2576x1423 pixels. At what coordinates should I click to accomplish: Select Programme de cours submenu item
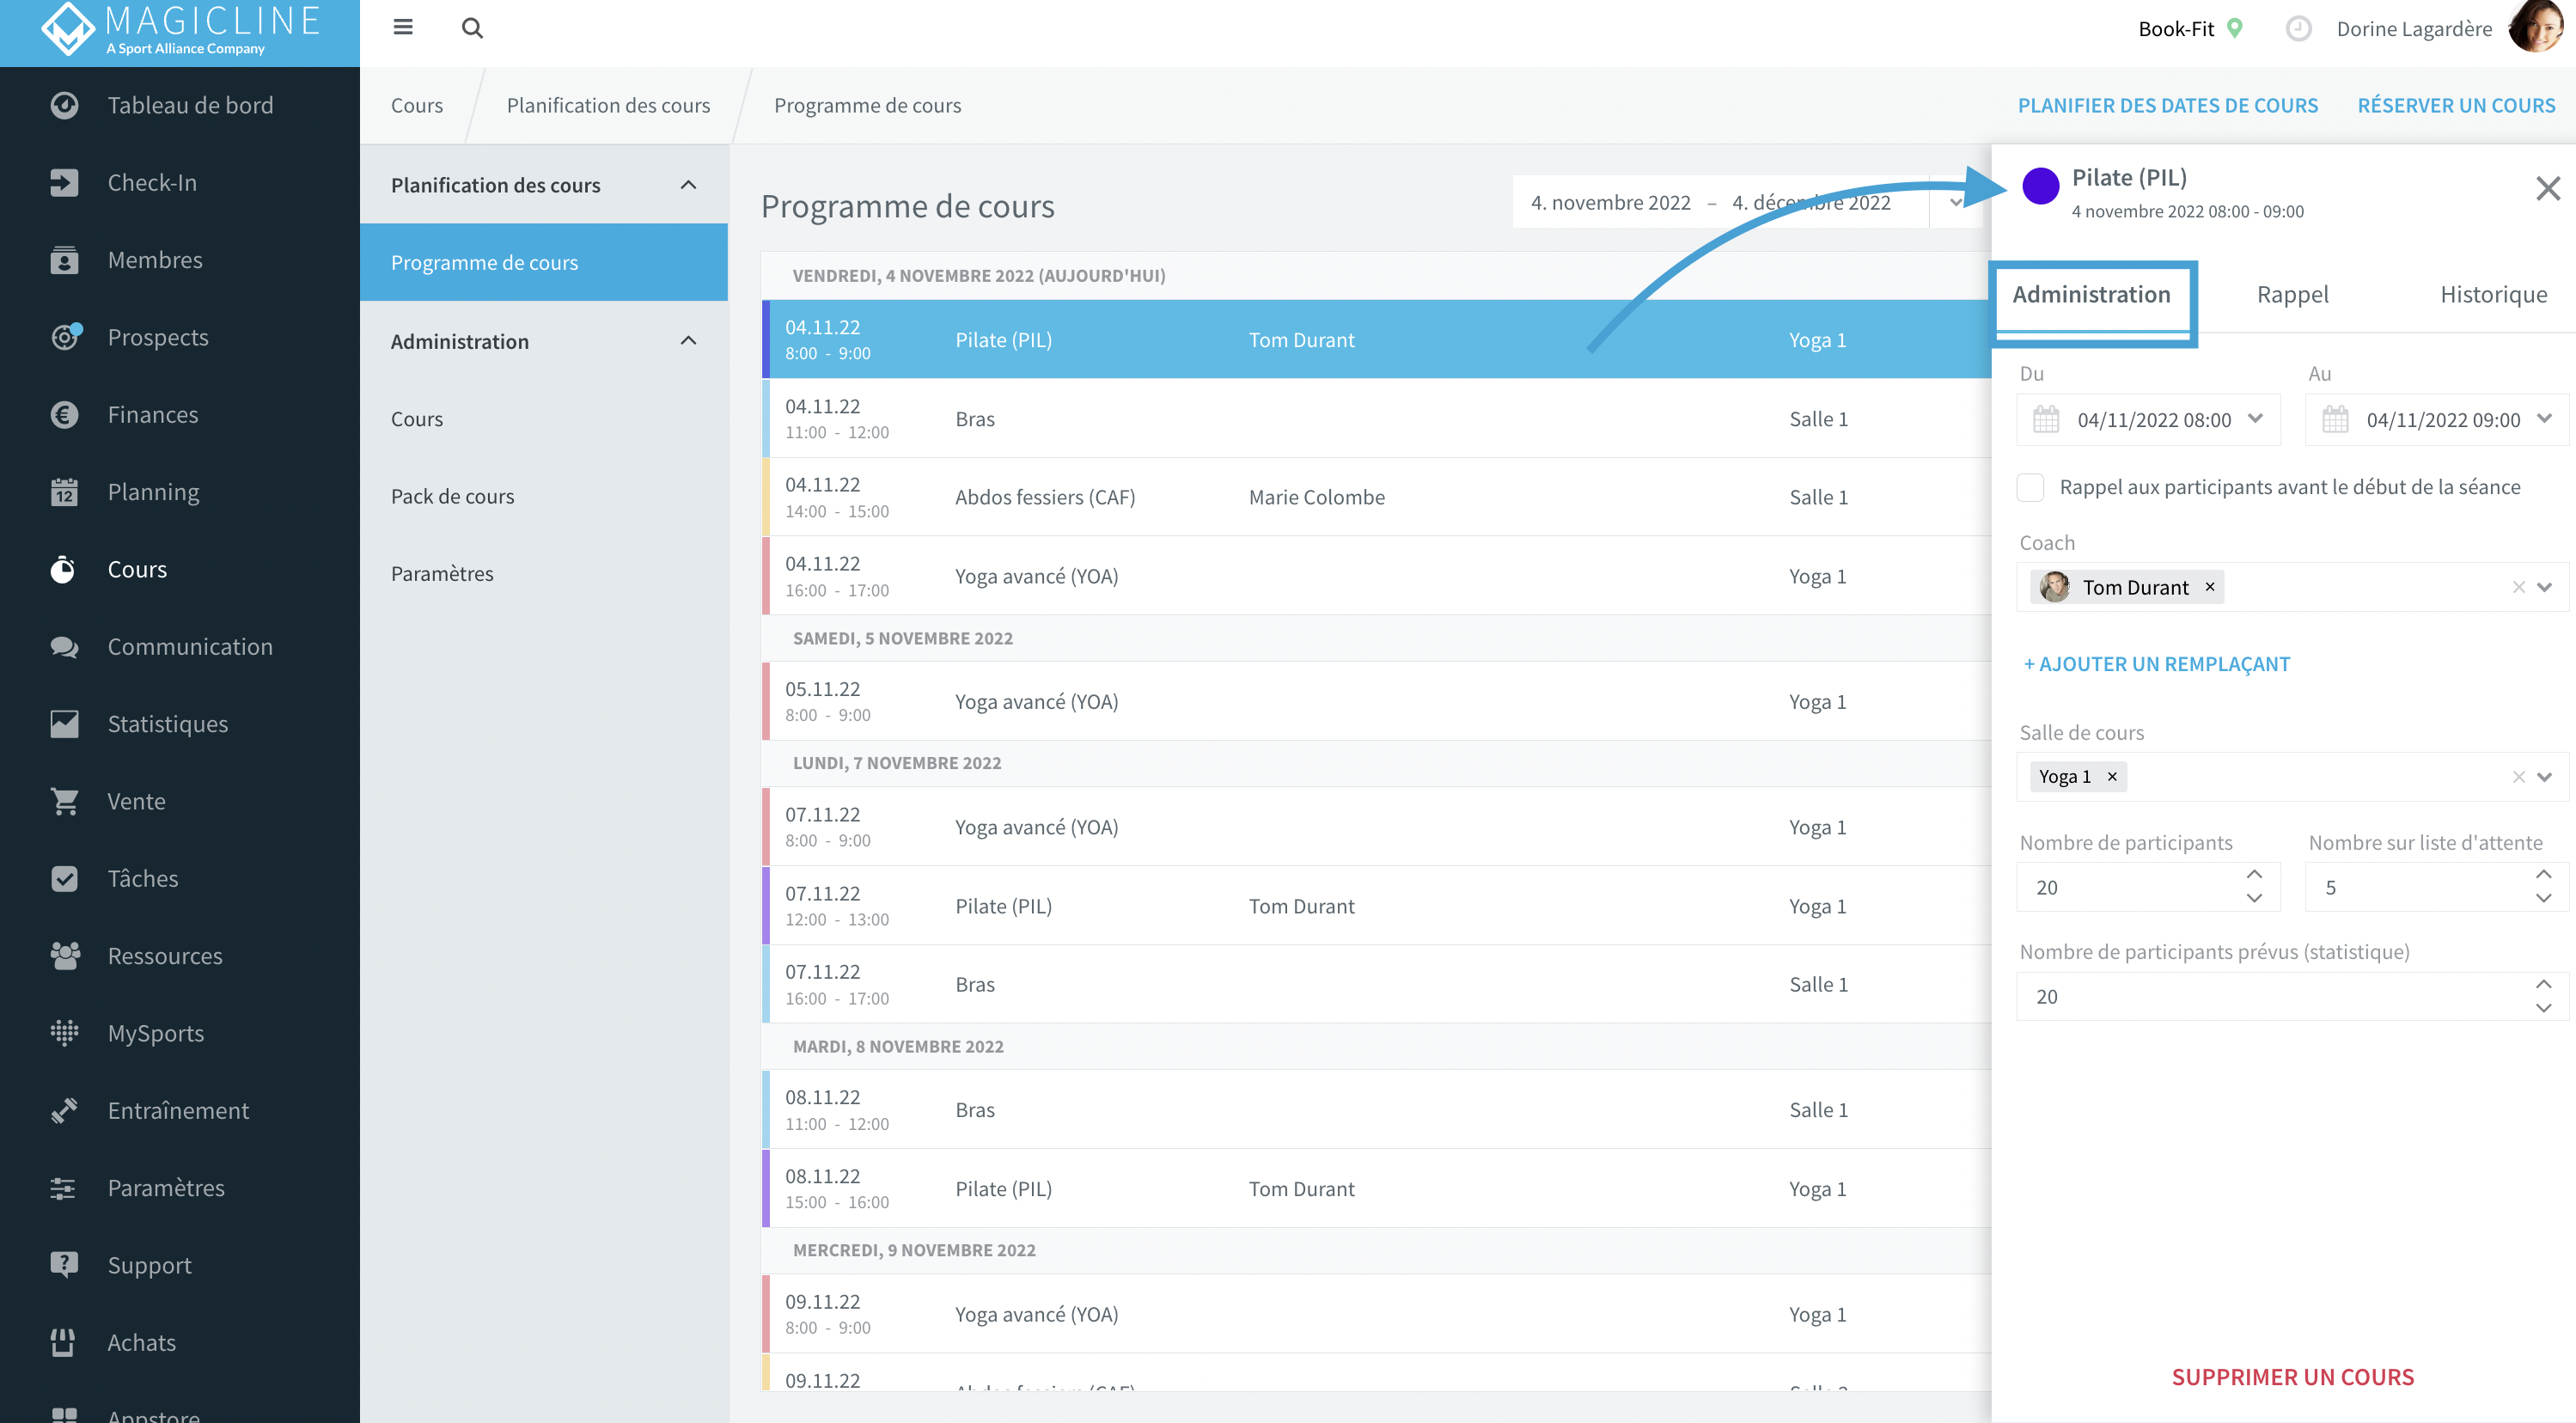544,262
